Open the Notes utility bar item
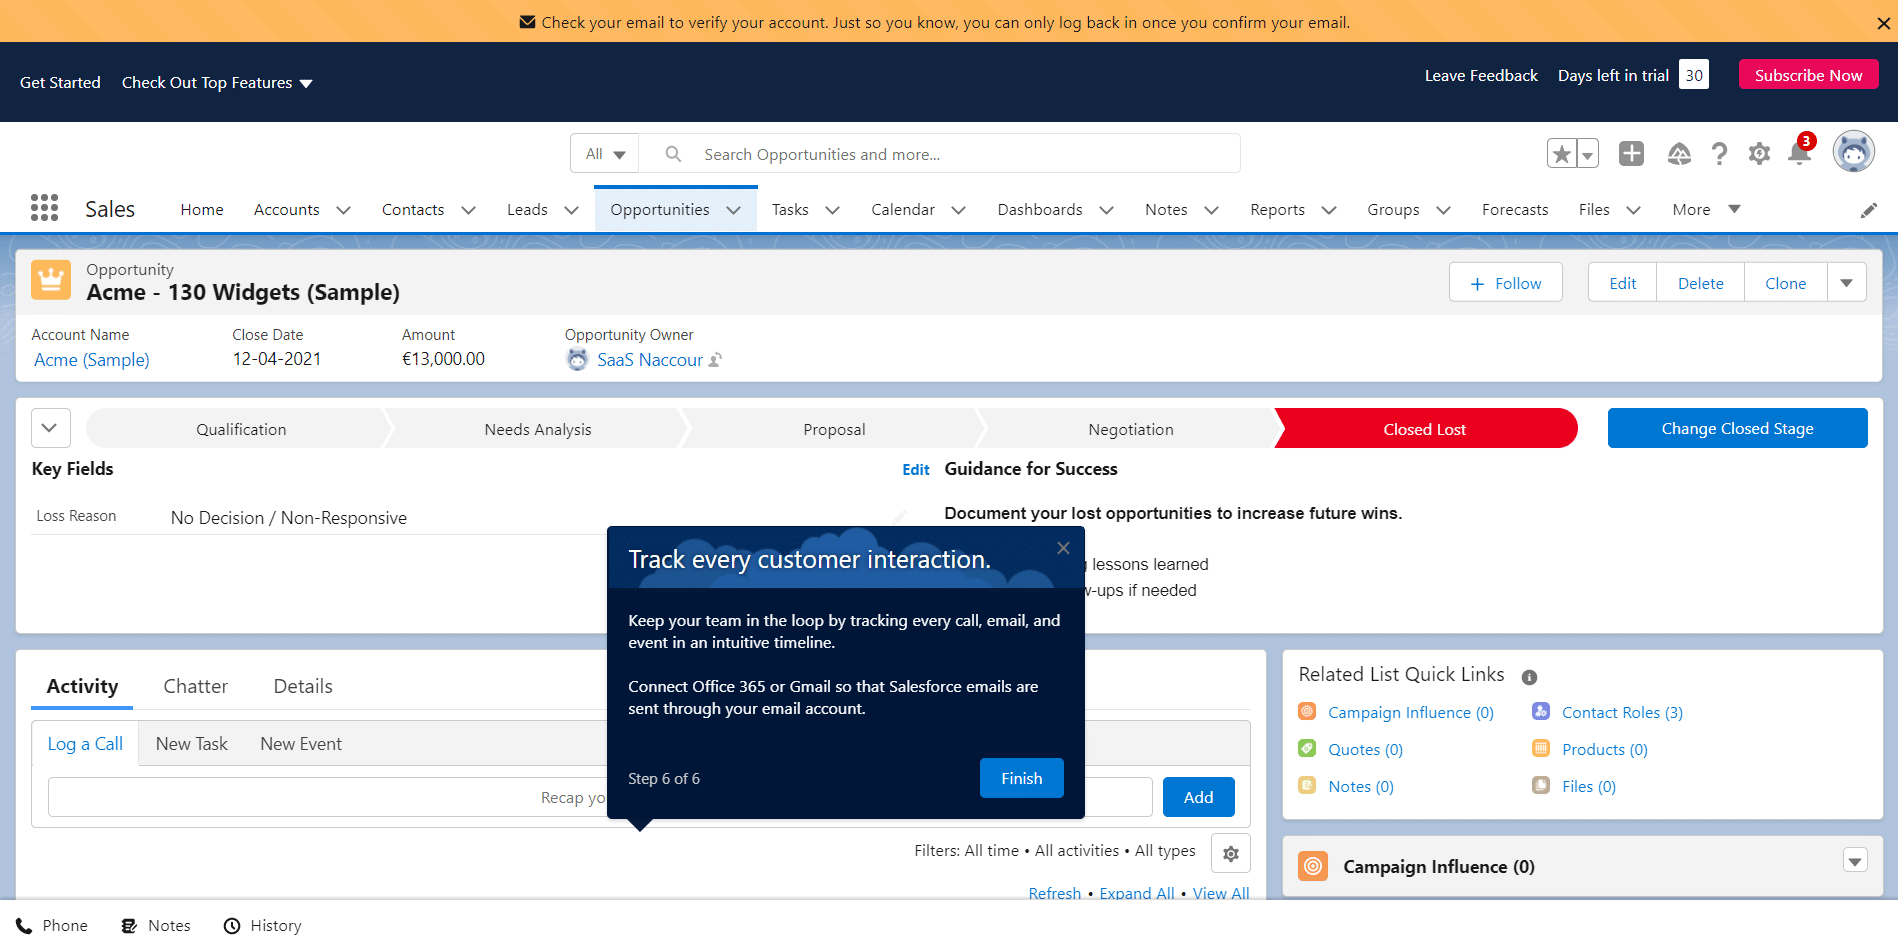Screen dimensions: 1898x950 point(156,926)
